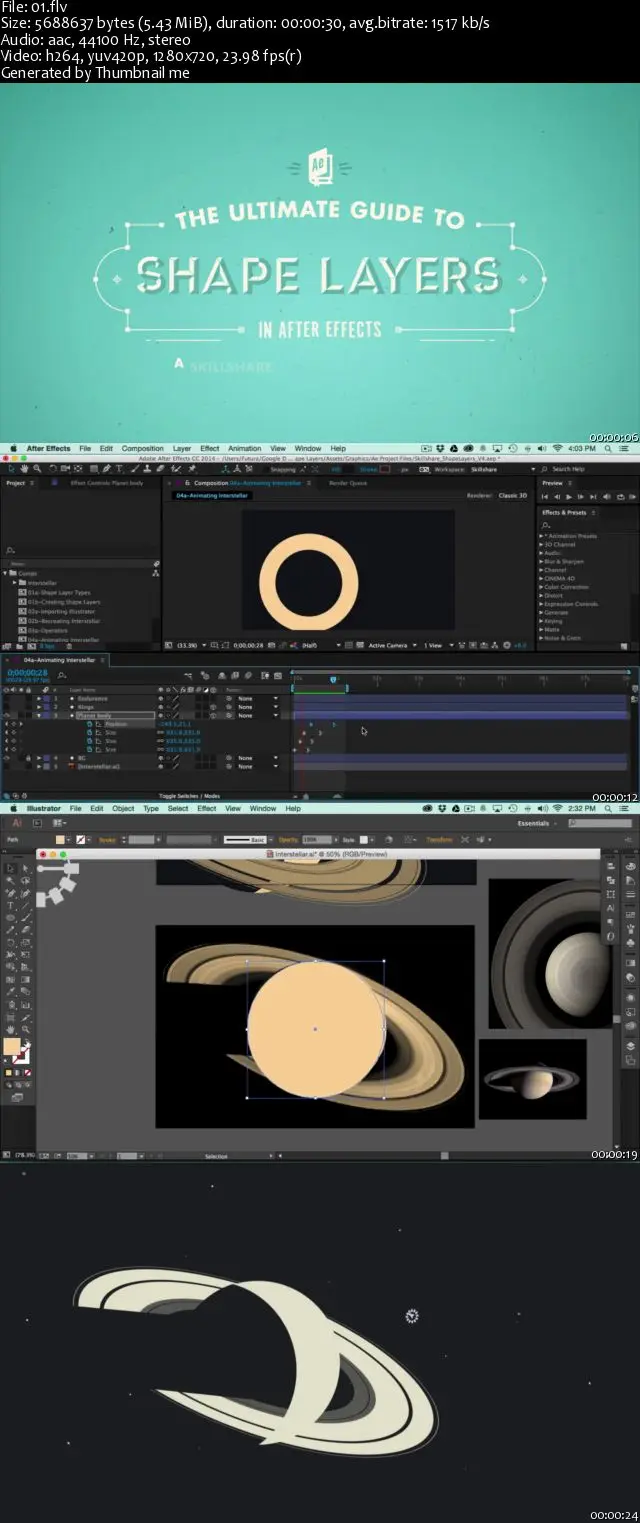
Task: Jump to first frame in Preview panel
Action: coord(546,496)
